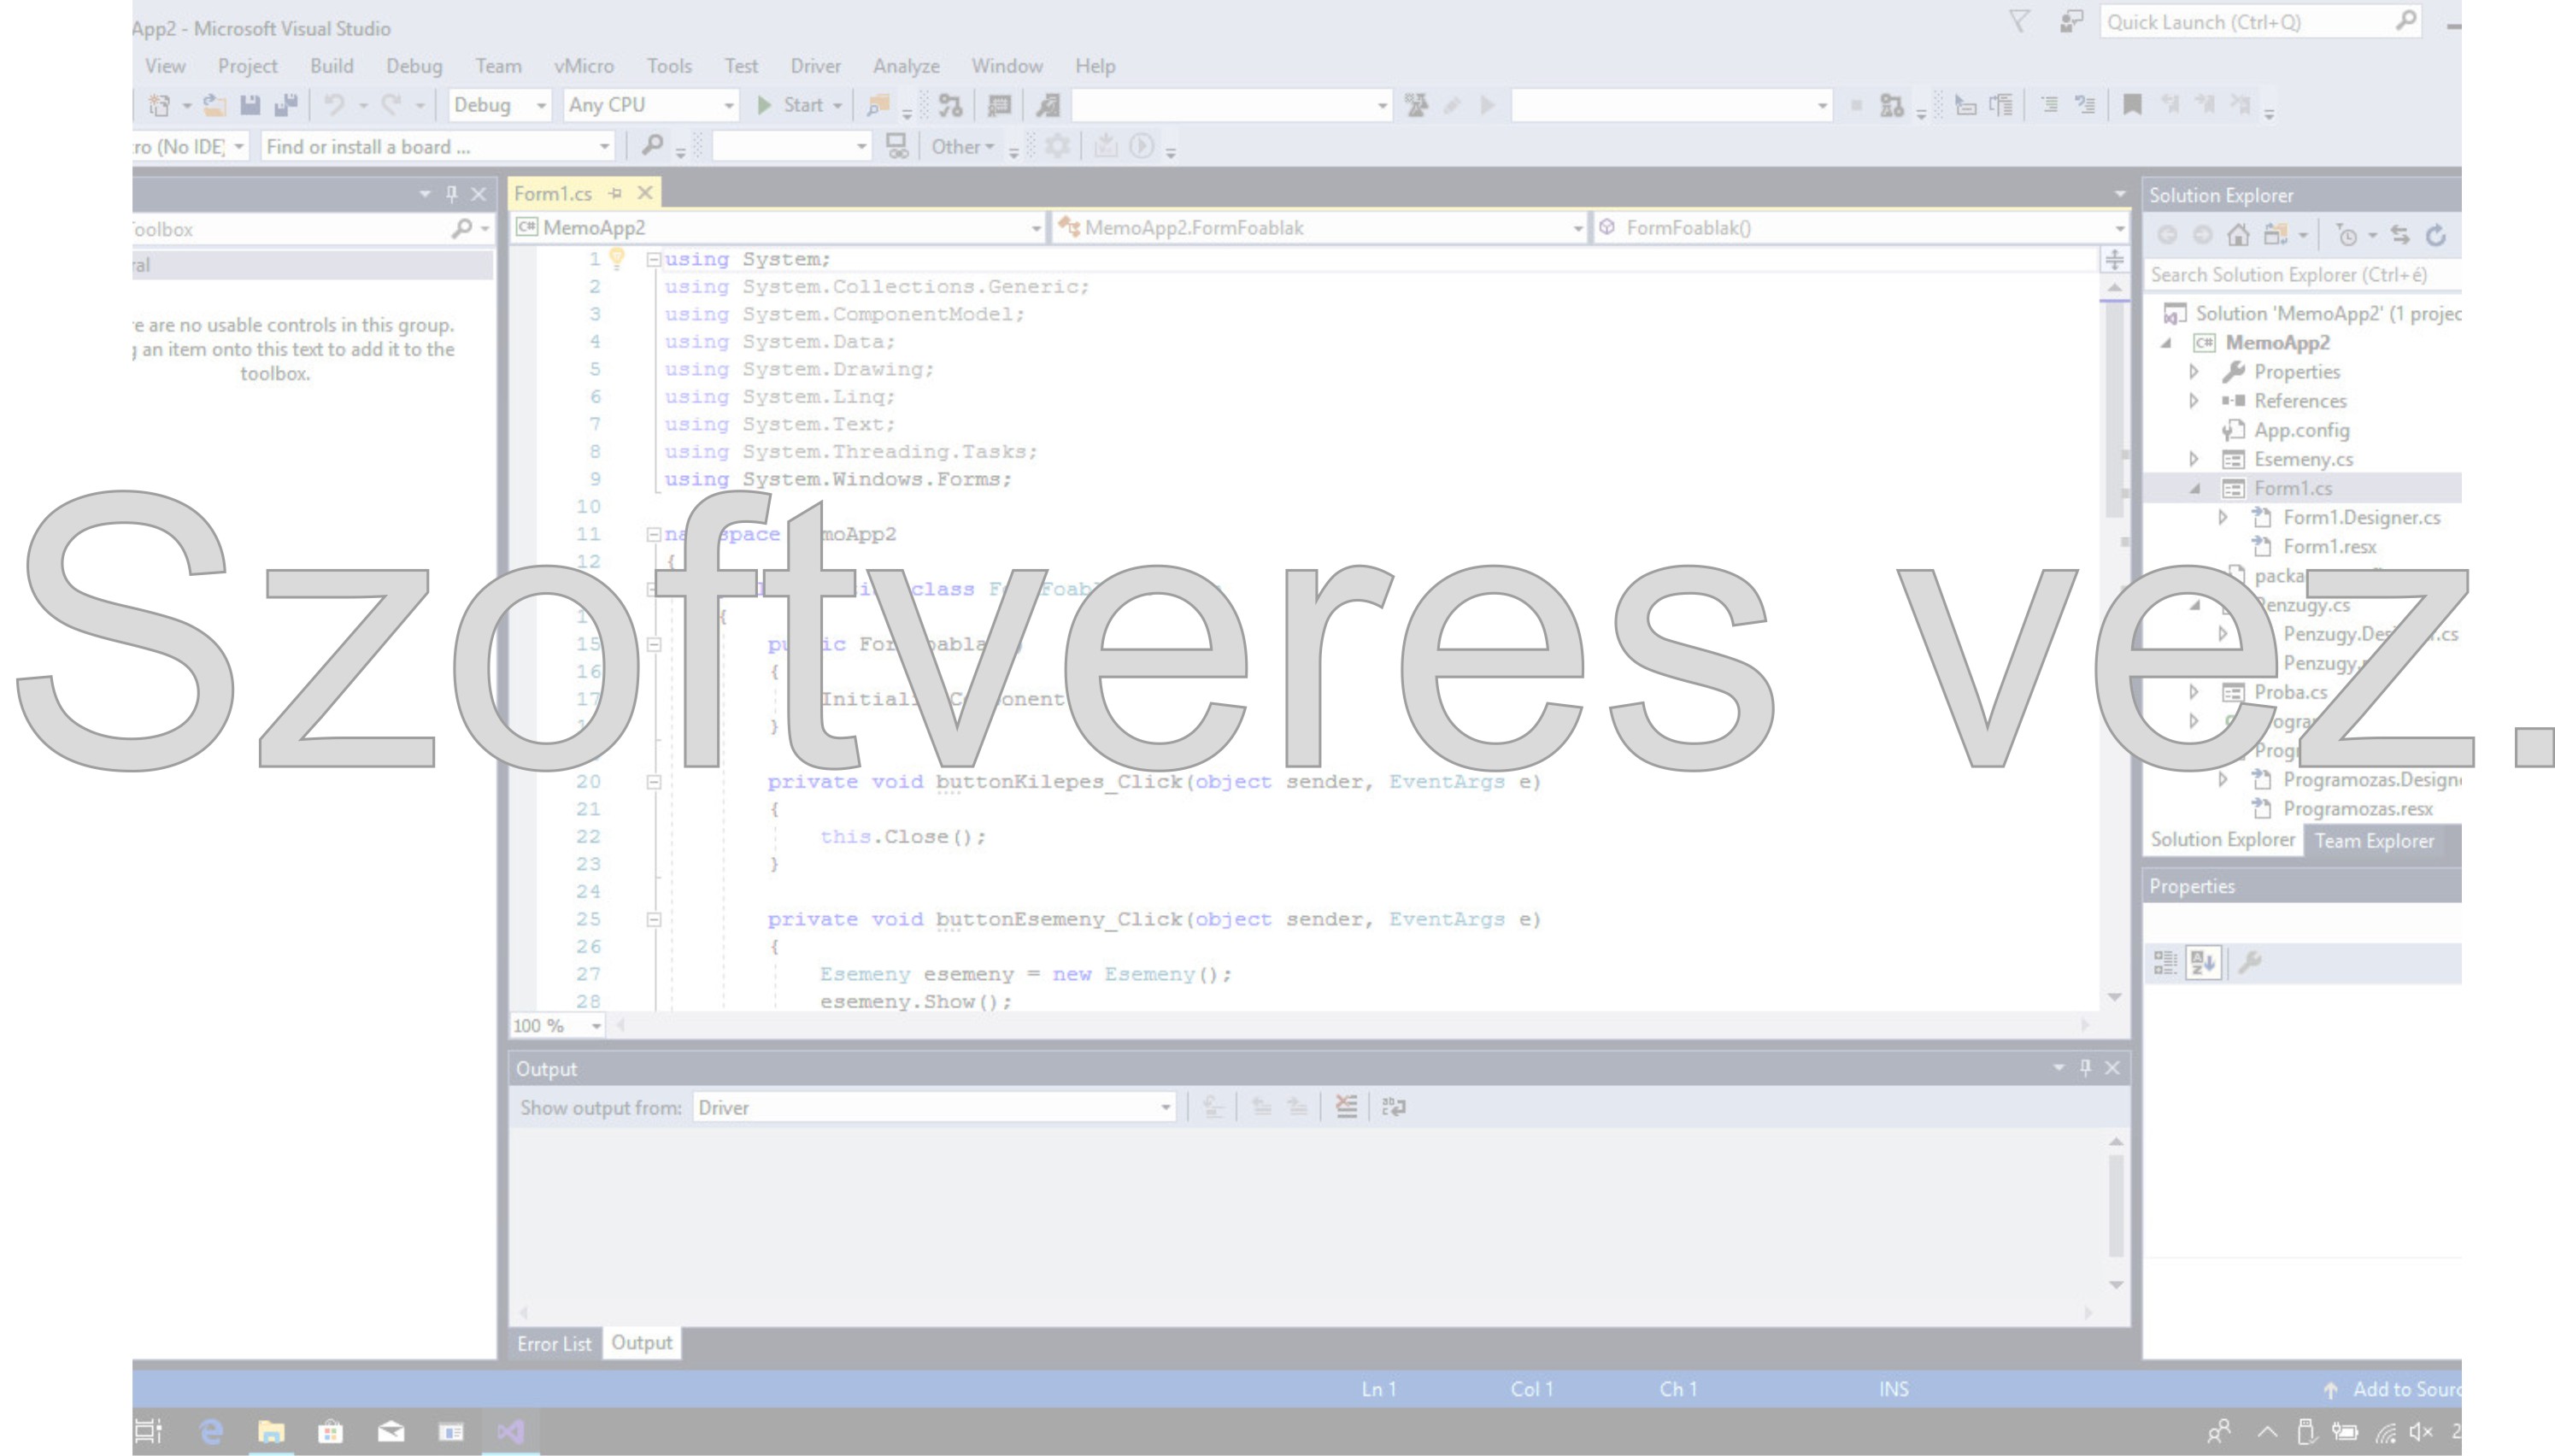Click the Home icon in Solution Explorer
This screenshot has height=1456, width=2555.
click(x=2238, y=235)
